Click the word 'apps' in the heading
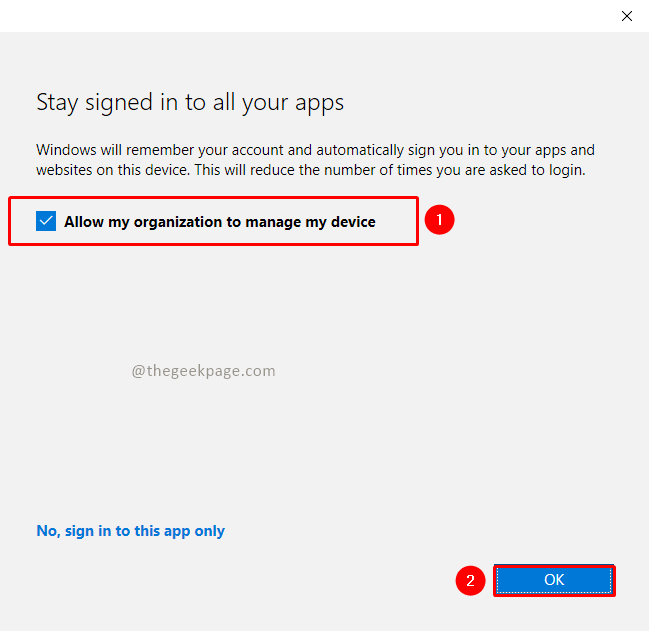The height and width of the screenshot is (631, 649). 322,103
